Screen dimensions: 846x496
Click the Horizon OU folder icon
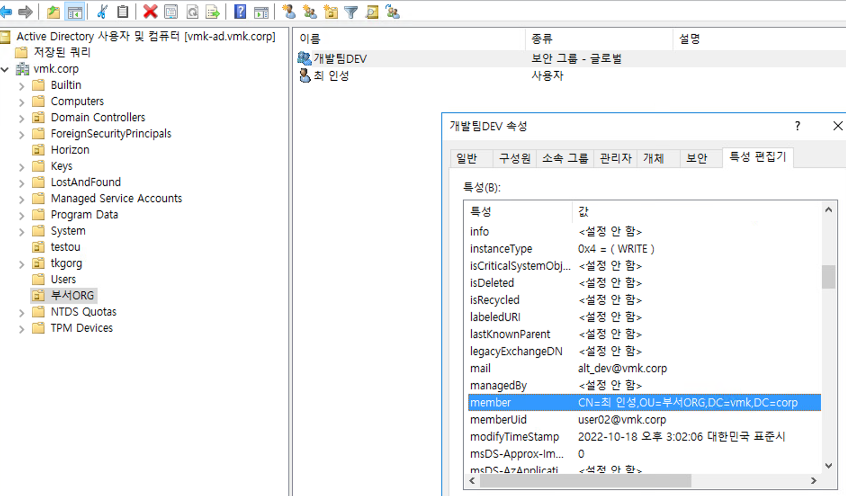38,150
